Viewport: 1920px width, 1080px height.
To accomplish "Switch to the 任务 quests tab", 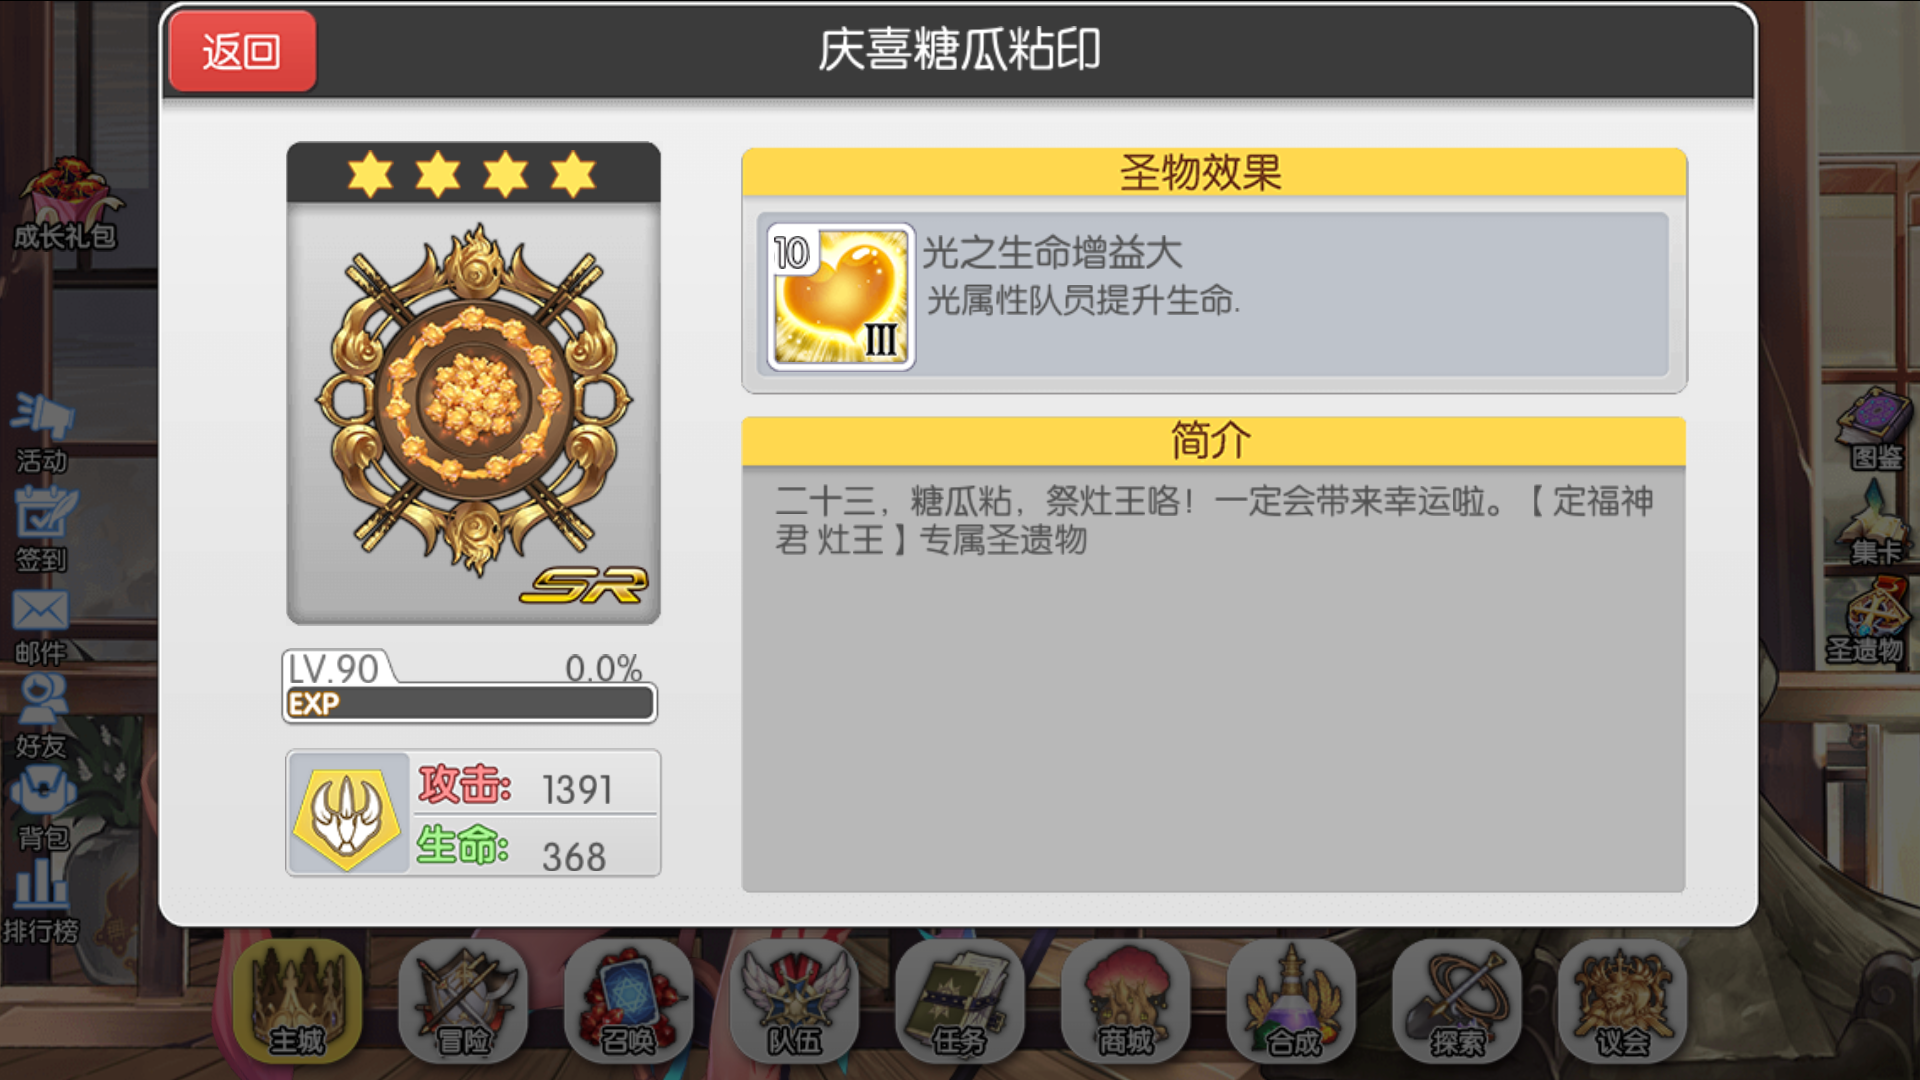I will (960, 1000).
